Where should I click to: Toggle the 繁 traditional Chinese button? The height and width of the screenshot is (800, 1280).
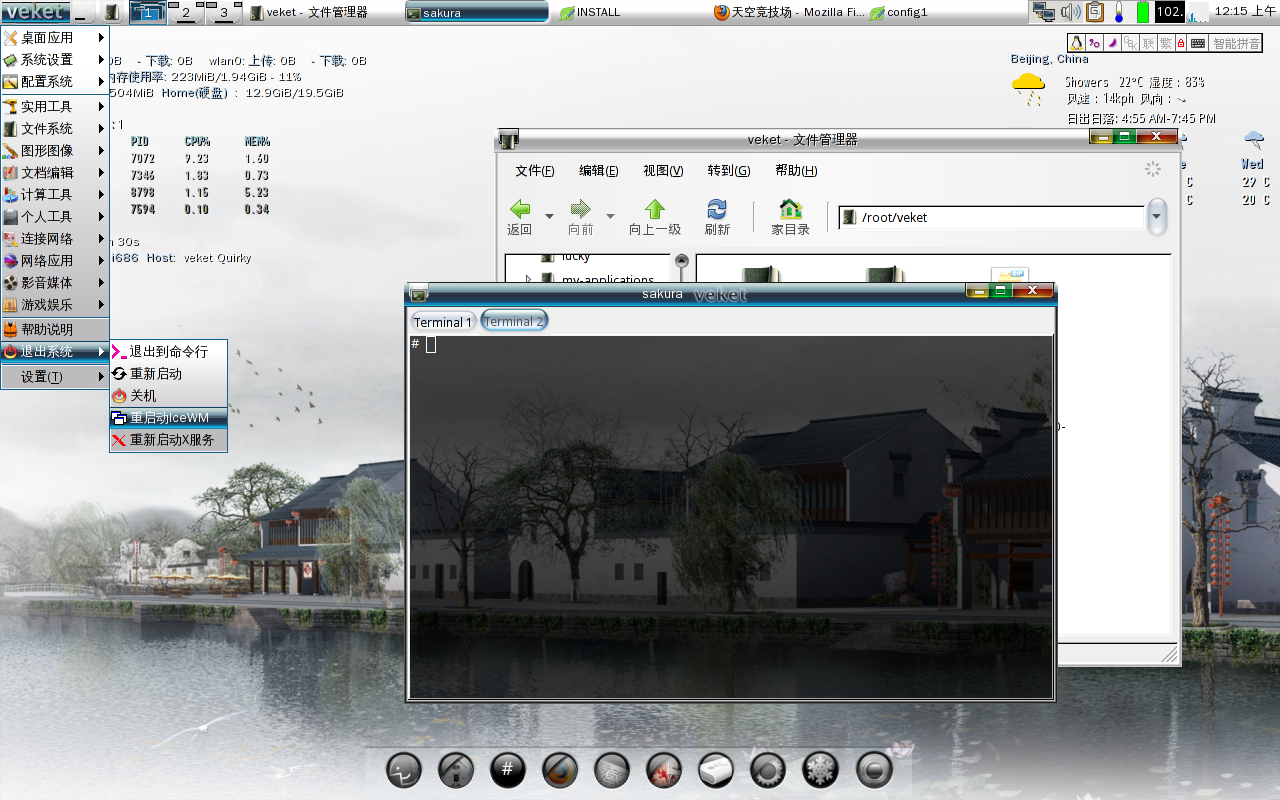point(1164,43)
